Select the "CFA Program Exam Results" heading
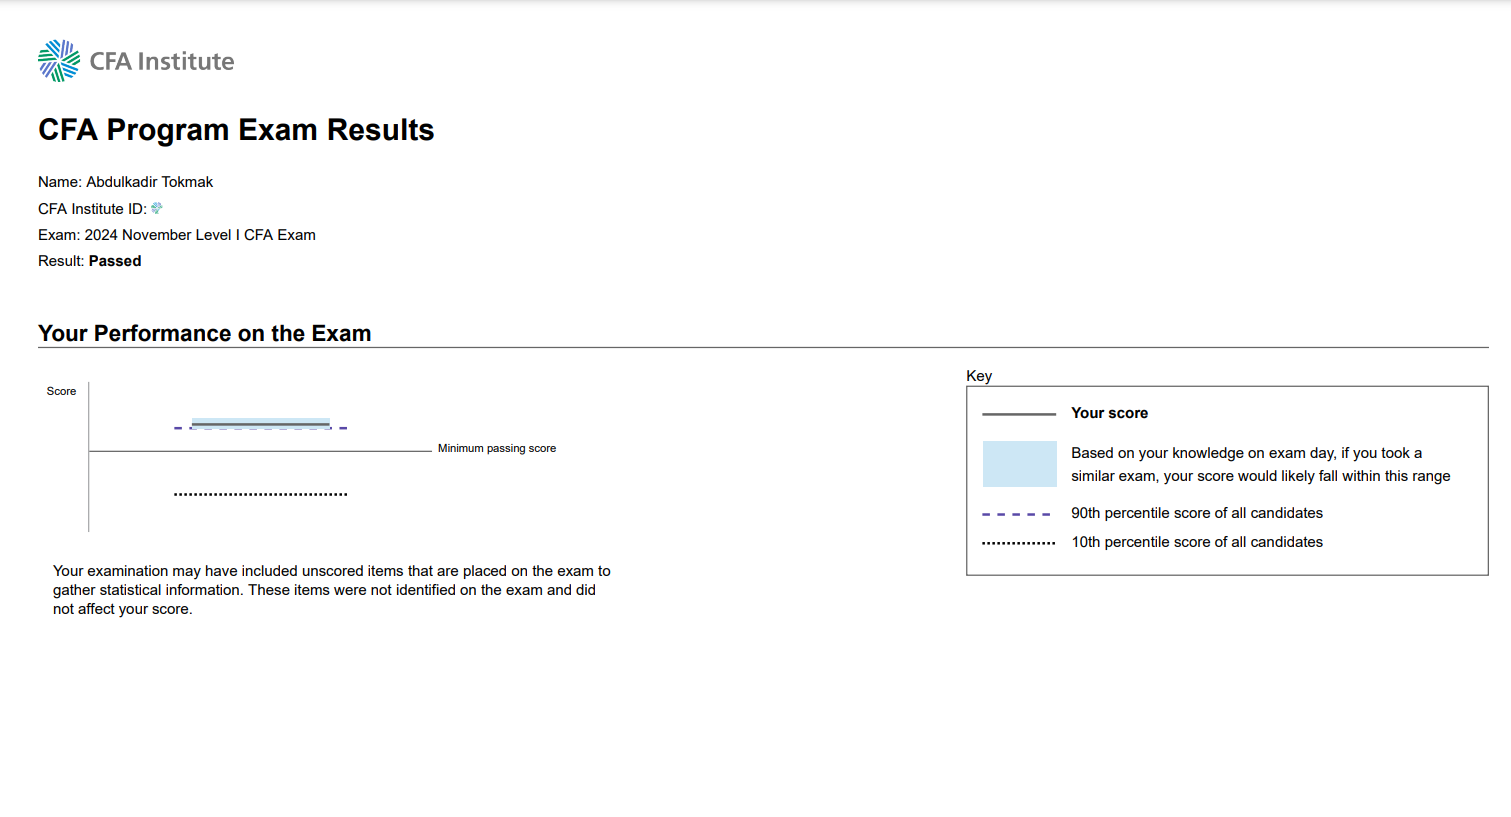The height and width of the screenshot is (817, 1511). (x=236, y=130)
